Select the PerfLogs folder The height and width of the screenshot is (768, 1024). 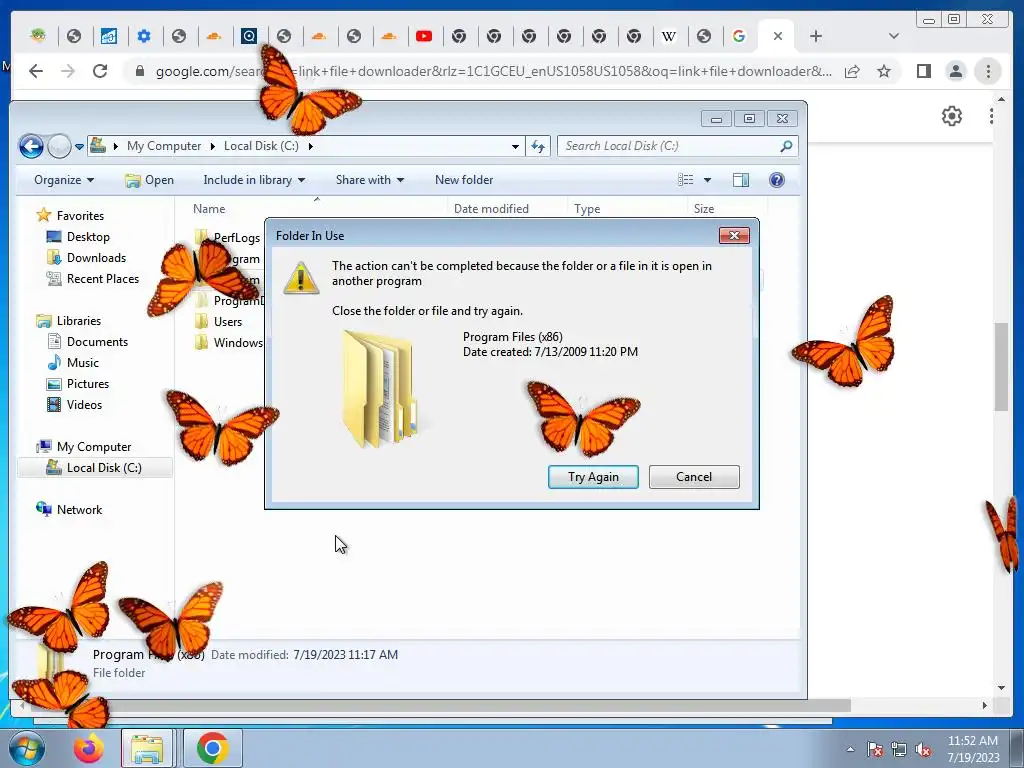point(229,238)
